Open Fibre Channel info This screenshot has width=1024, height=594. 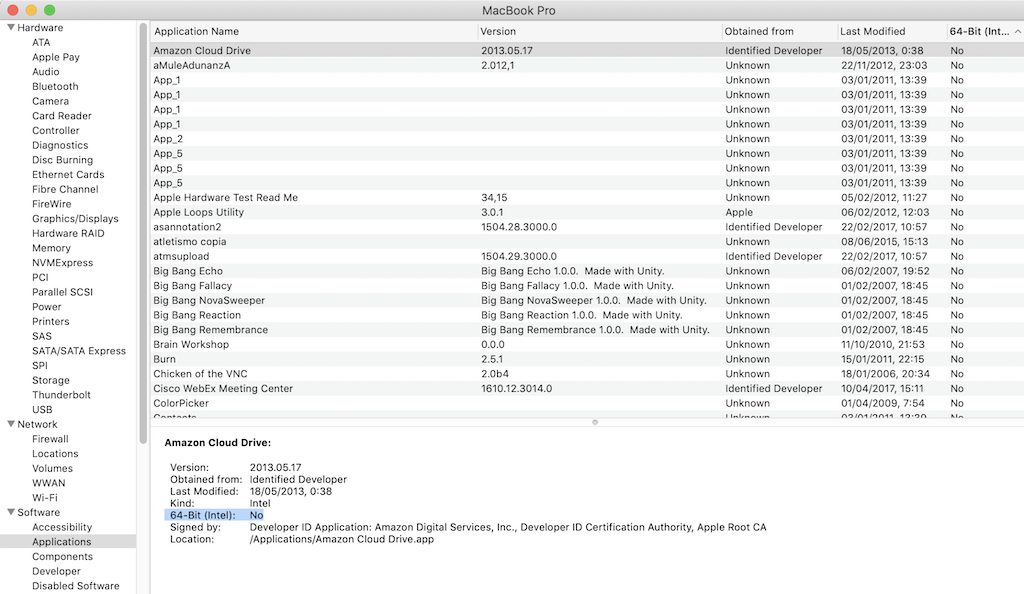coord(65,189)
